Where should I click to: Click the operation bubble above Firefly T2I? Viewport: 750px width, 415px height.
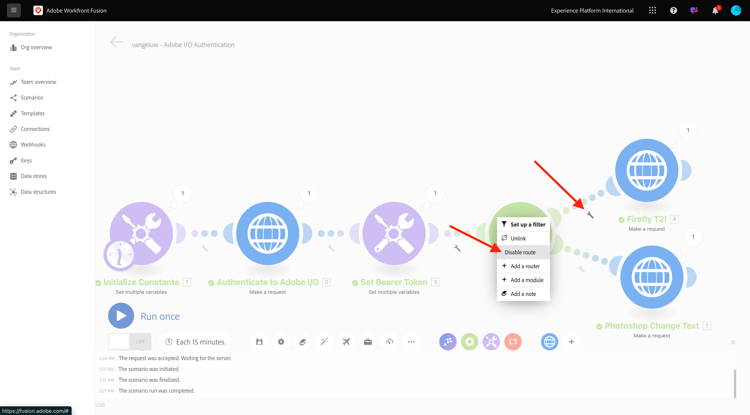(688, 130)
